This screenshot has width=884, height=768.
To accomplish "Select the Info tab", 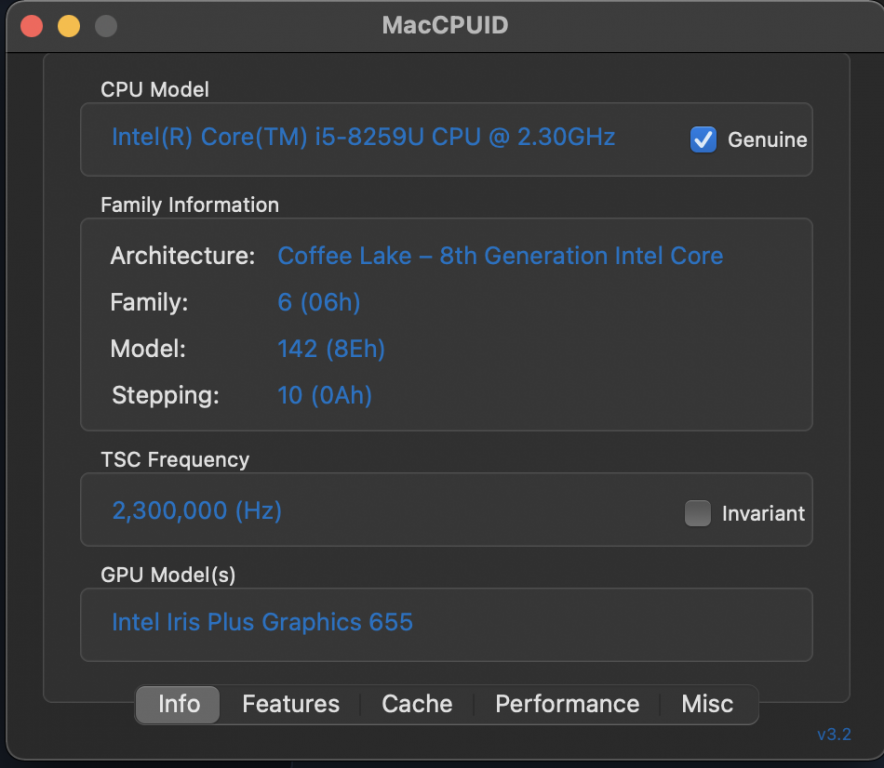I will coord(179,704).
